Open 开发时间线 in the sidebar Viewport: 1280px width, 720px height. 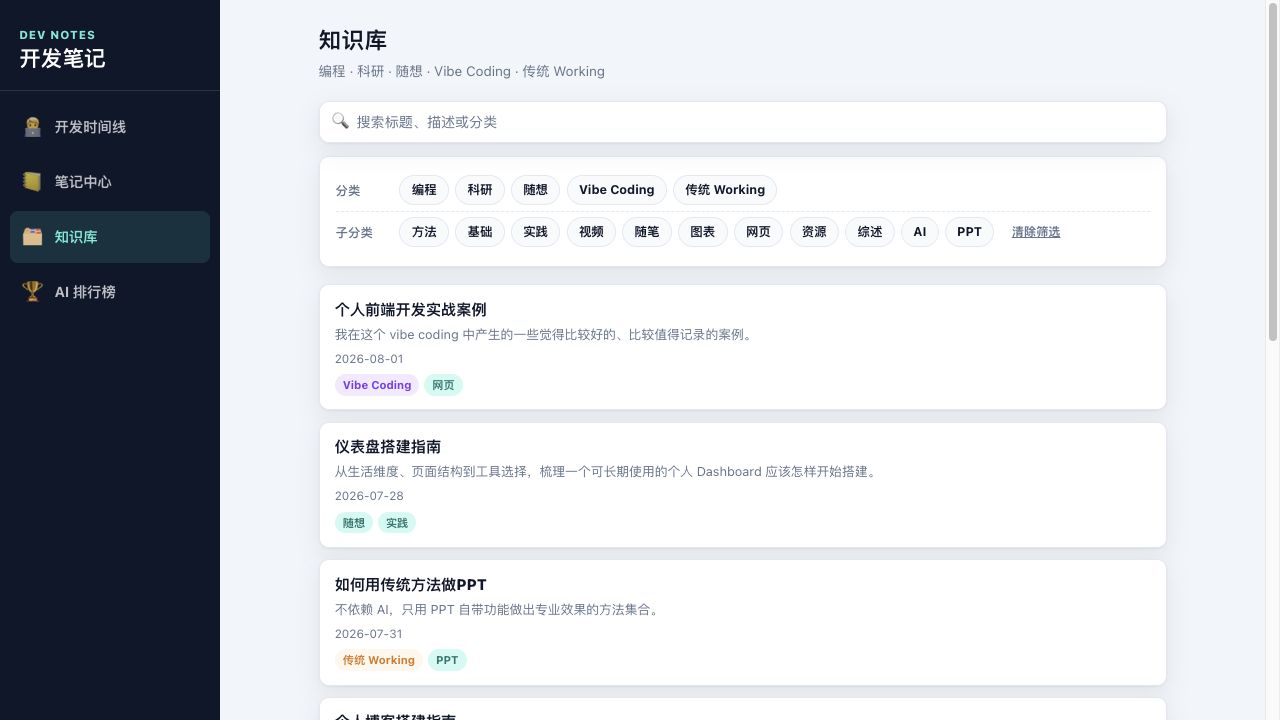110,127
